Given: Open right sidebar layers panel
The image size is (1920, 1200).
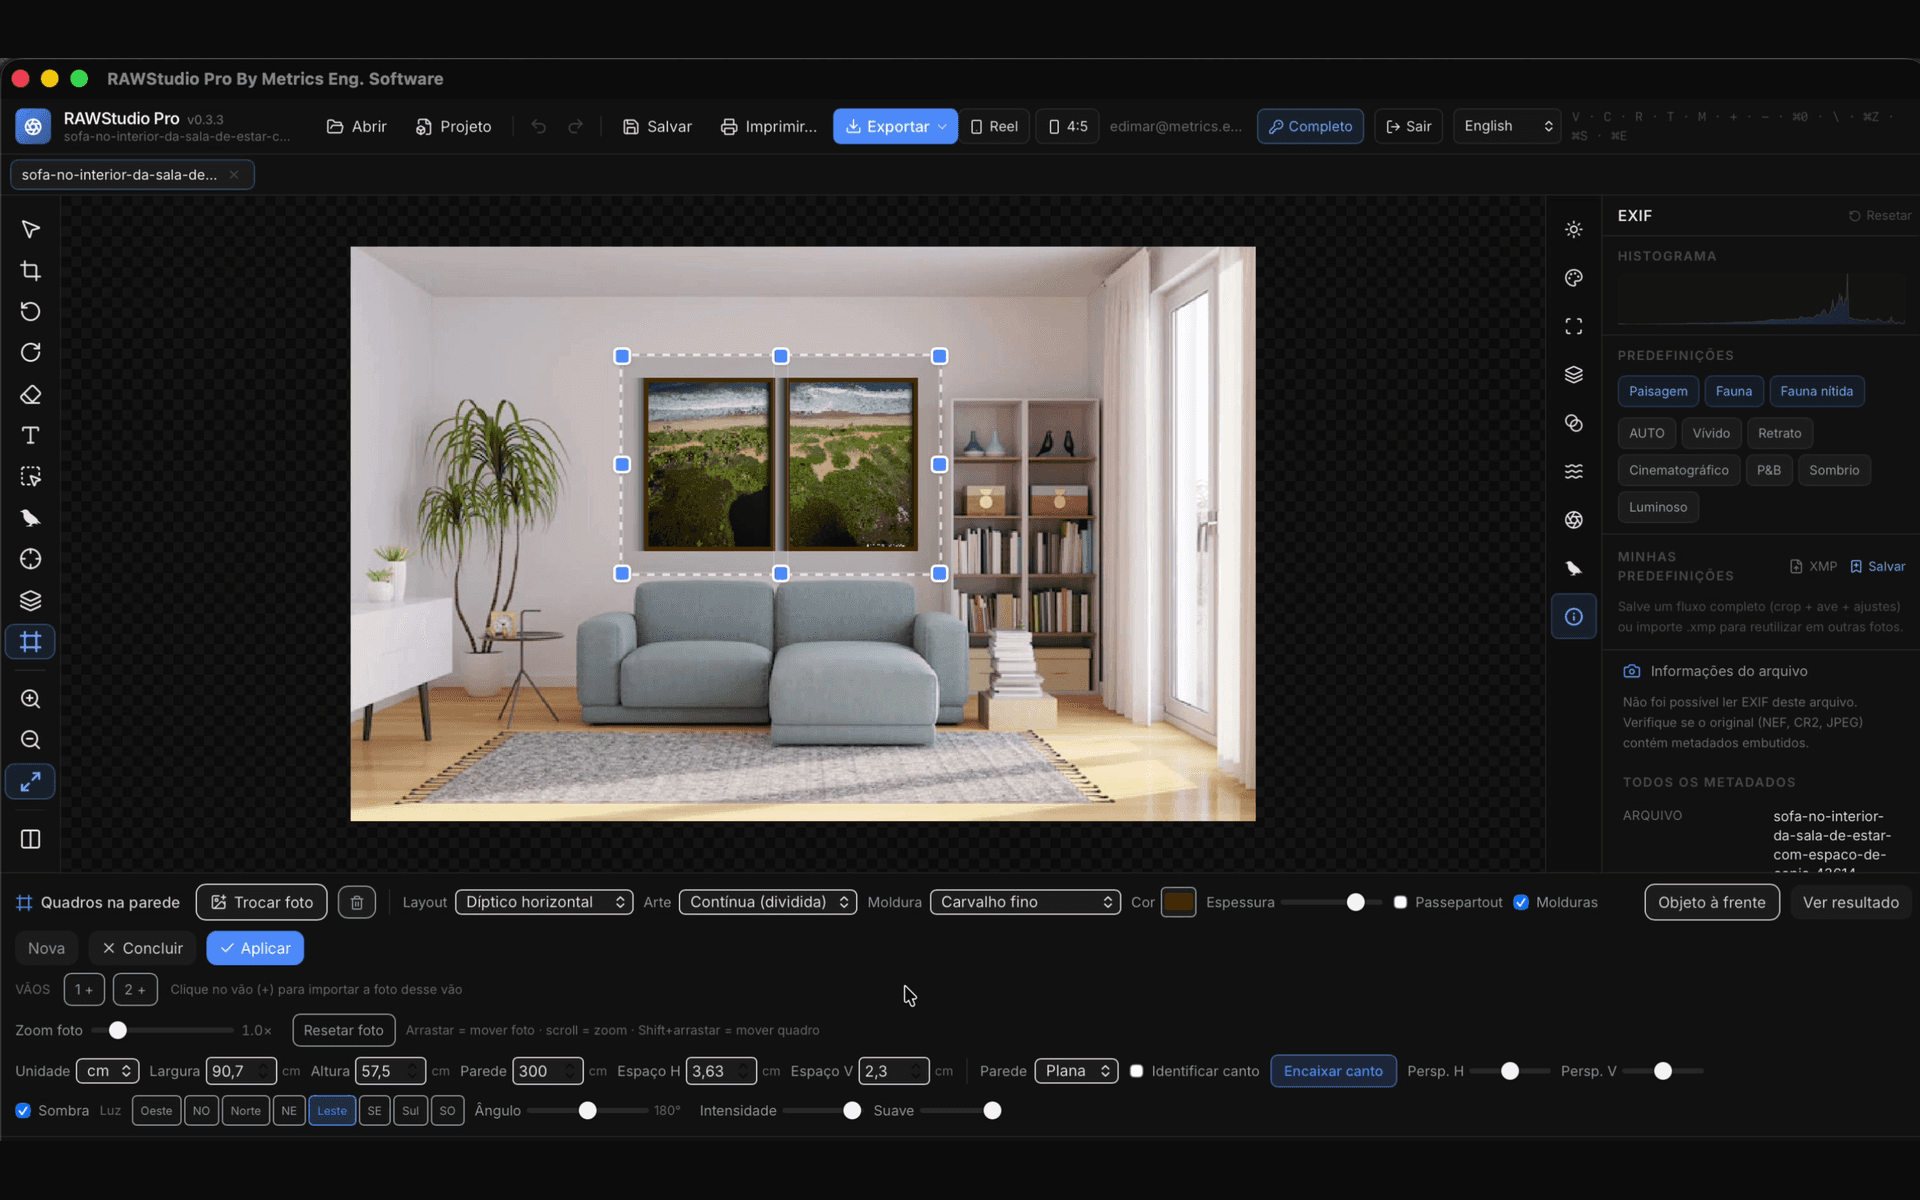Looking at the screenshot, I should coord(1573,374).
